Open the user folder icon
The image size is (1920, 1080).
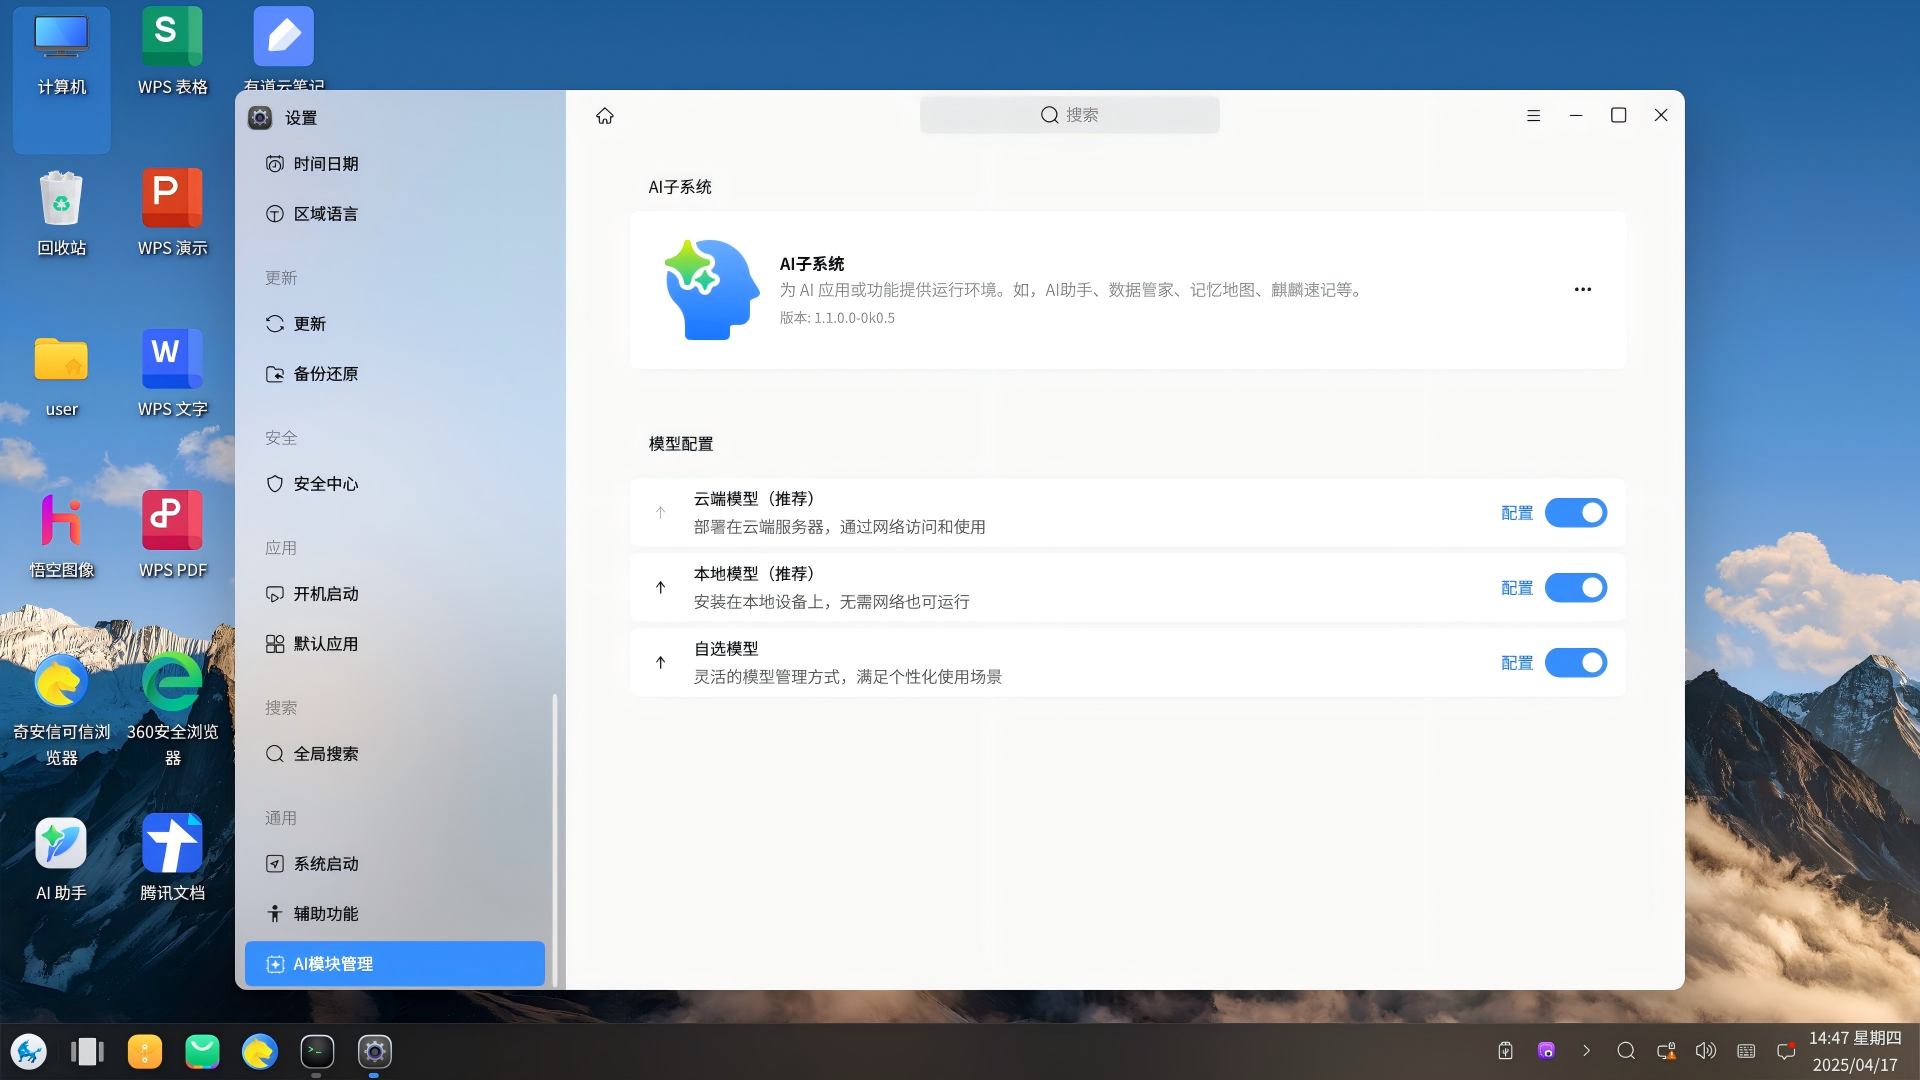pos(61,376)
